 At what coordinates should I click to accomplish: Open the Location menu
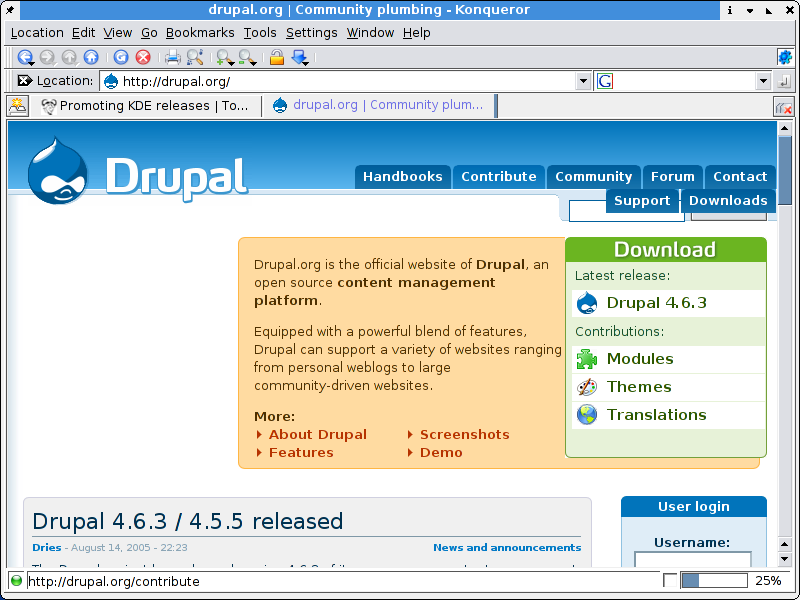37,33
